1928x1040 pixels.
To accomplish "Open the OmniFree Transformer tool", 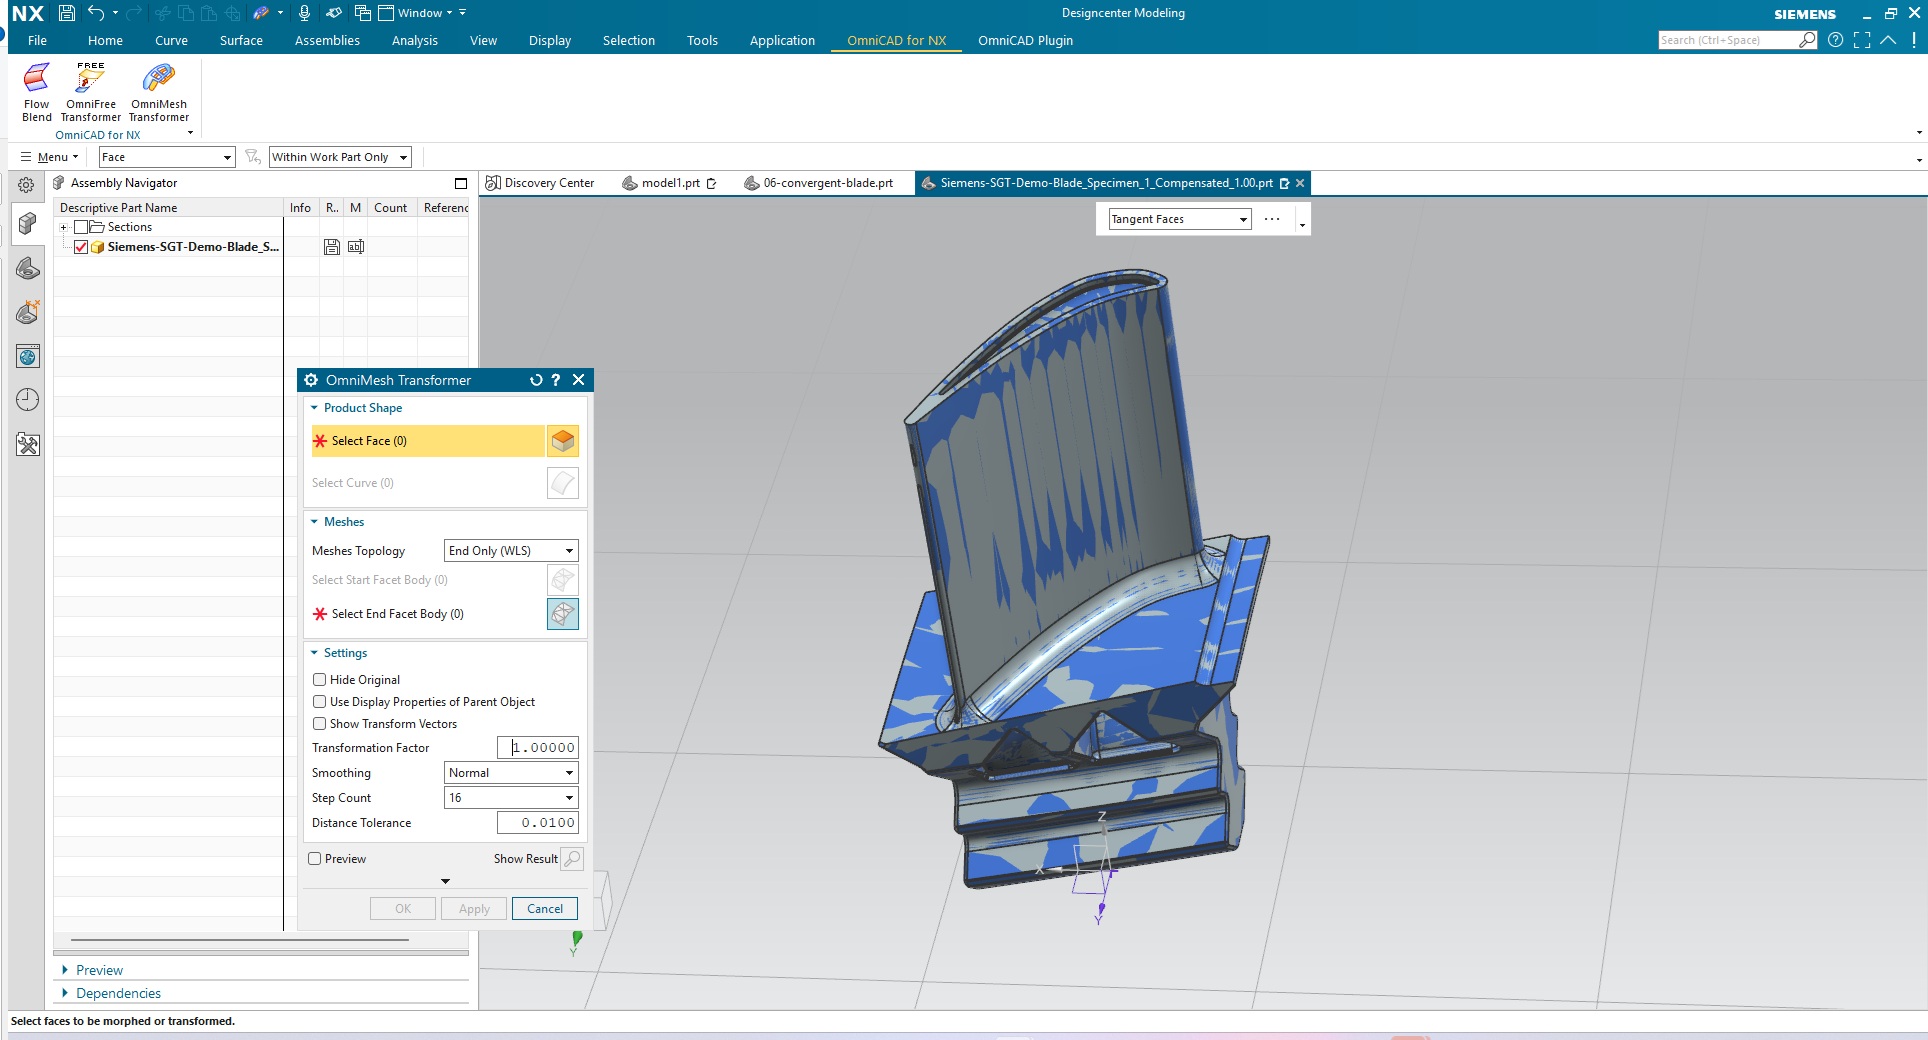I will pyautogui.click(x=90, y=78).
